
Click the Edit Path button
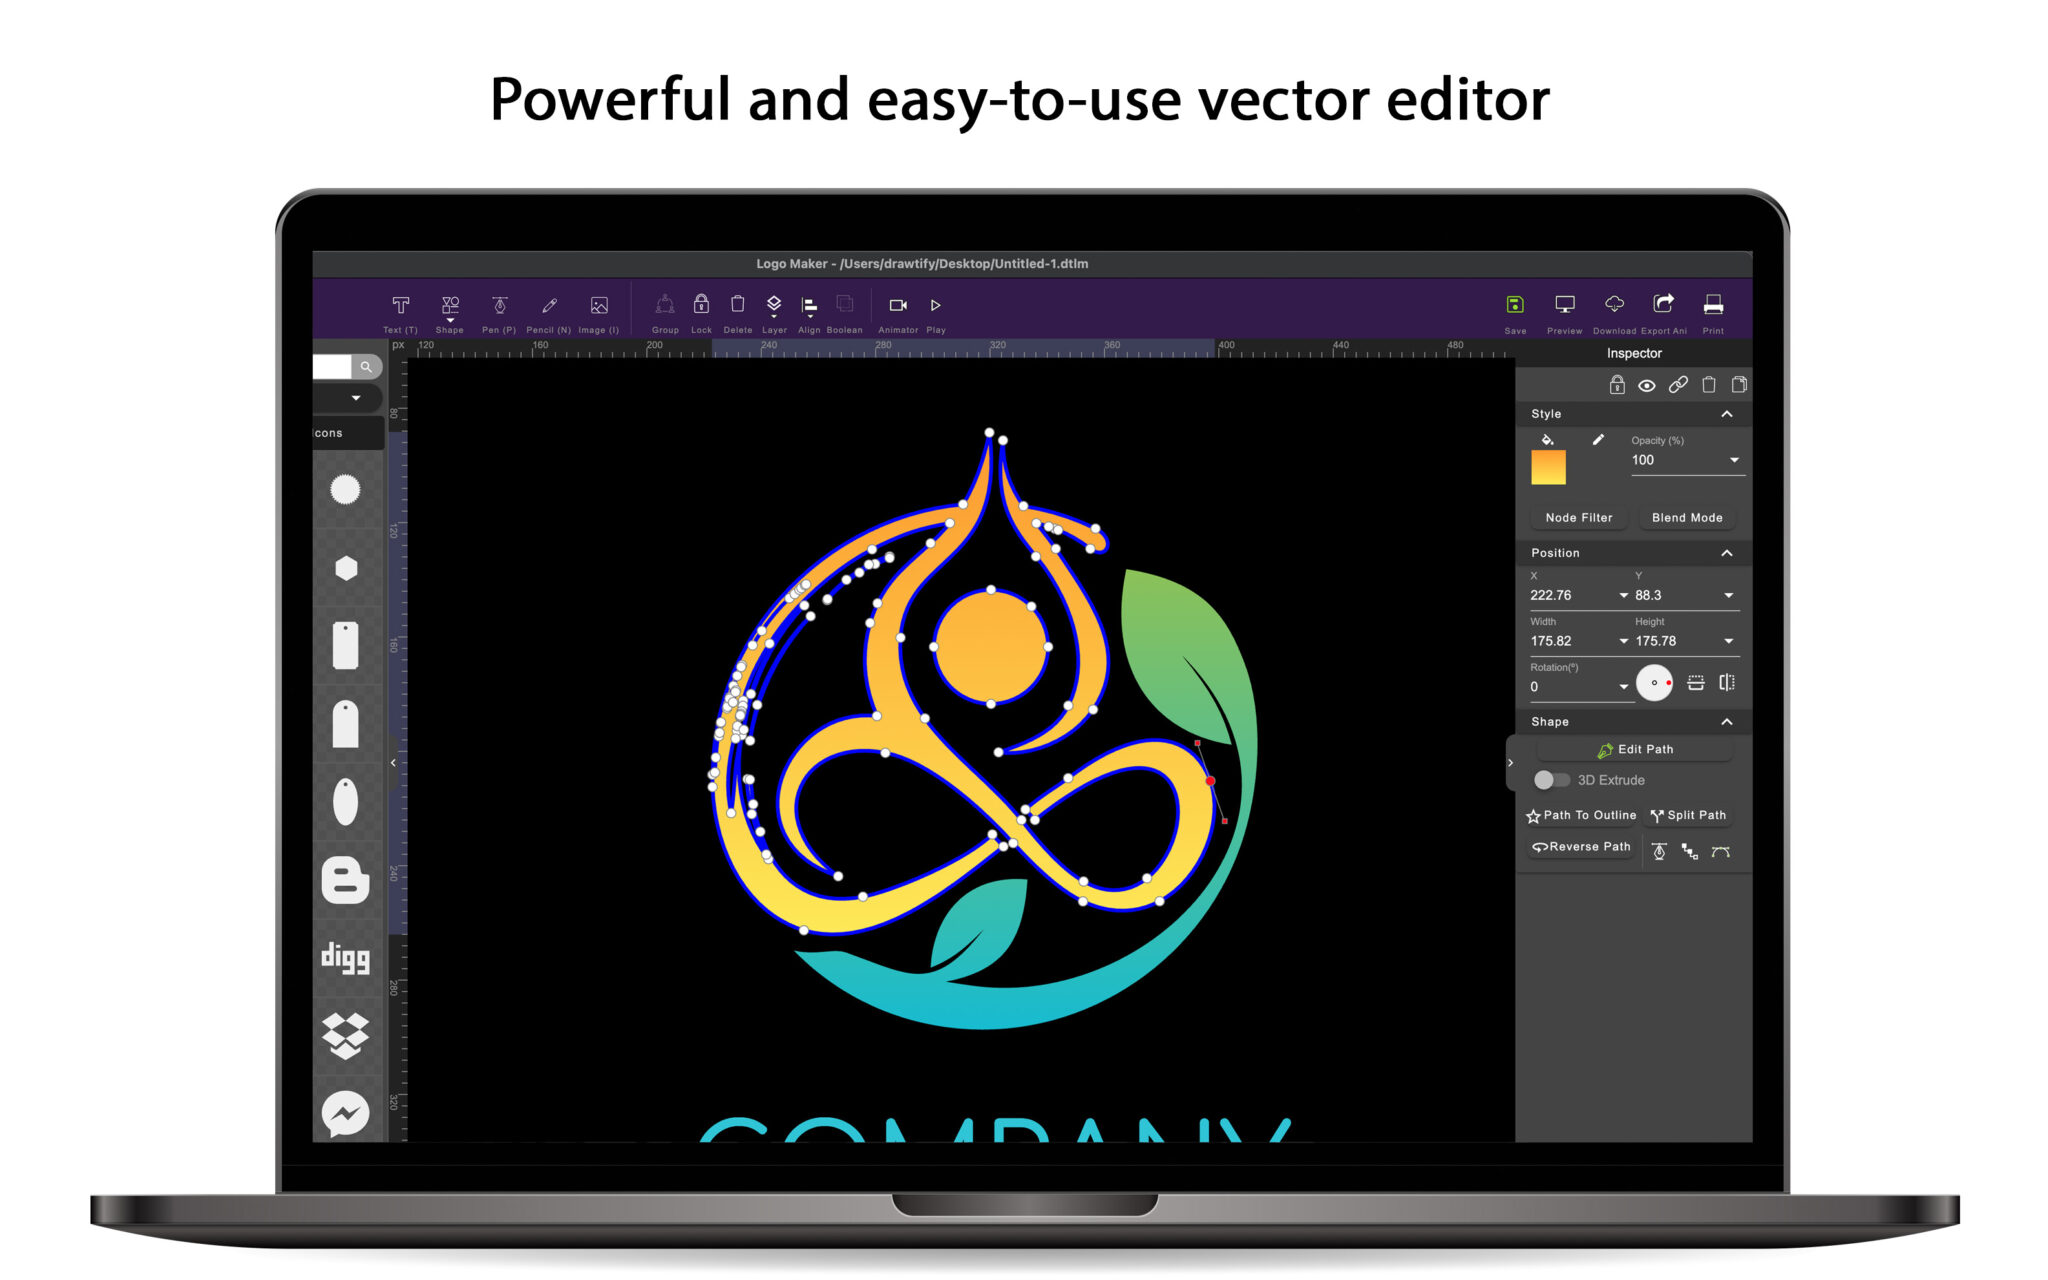(1634, 749)
